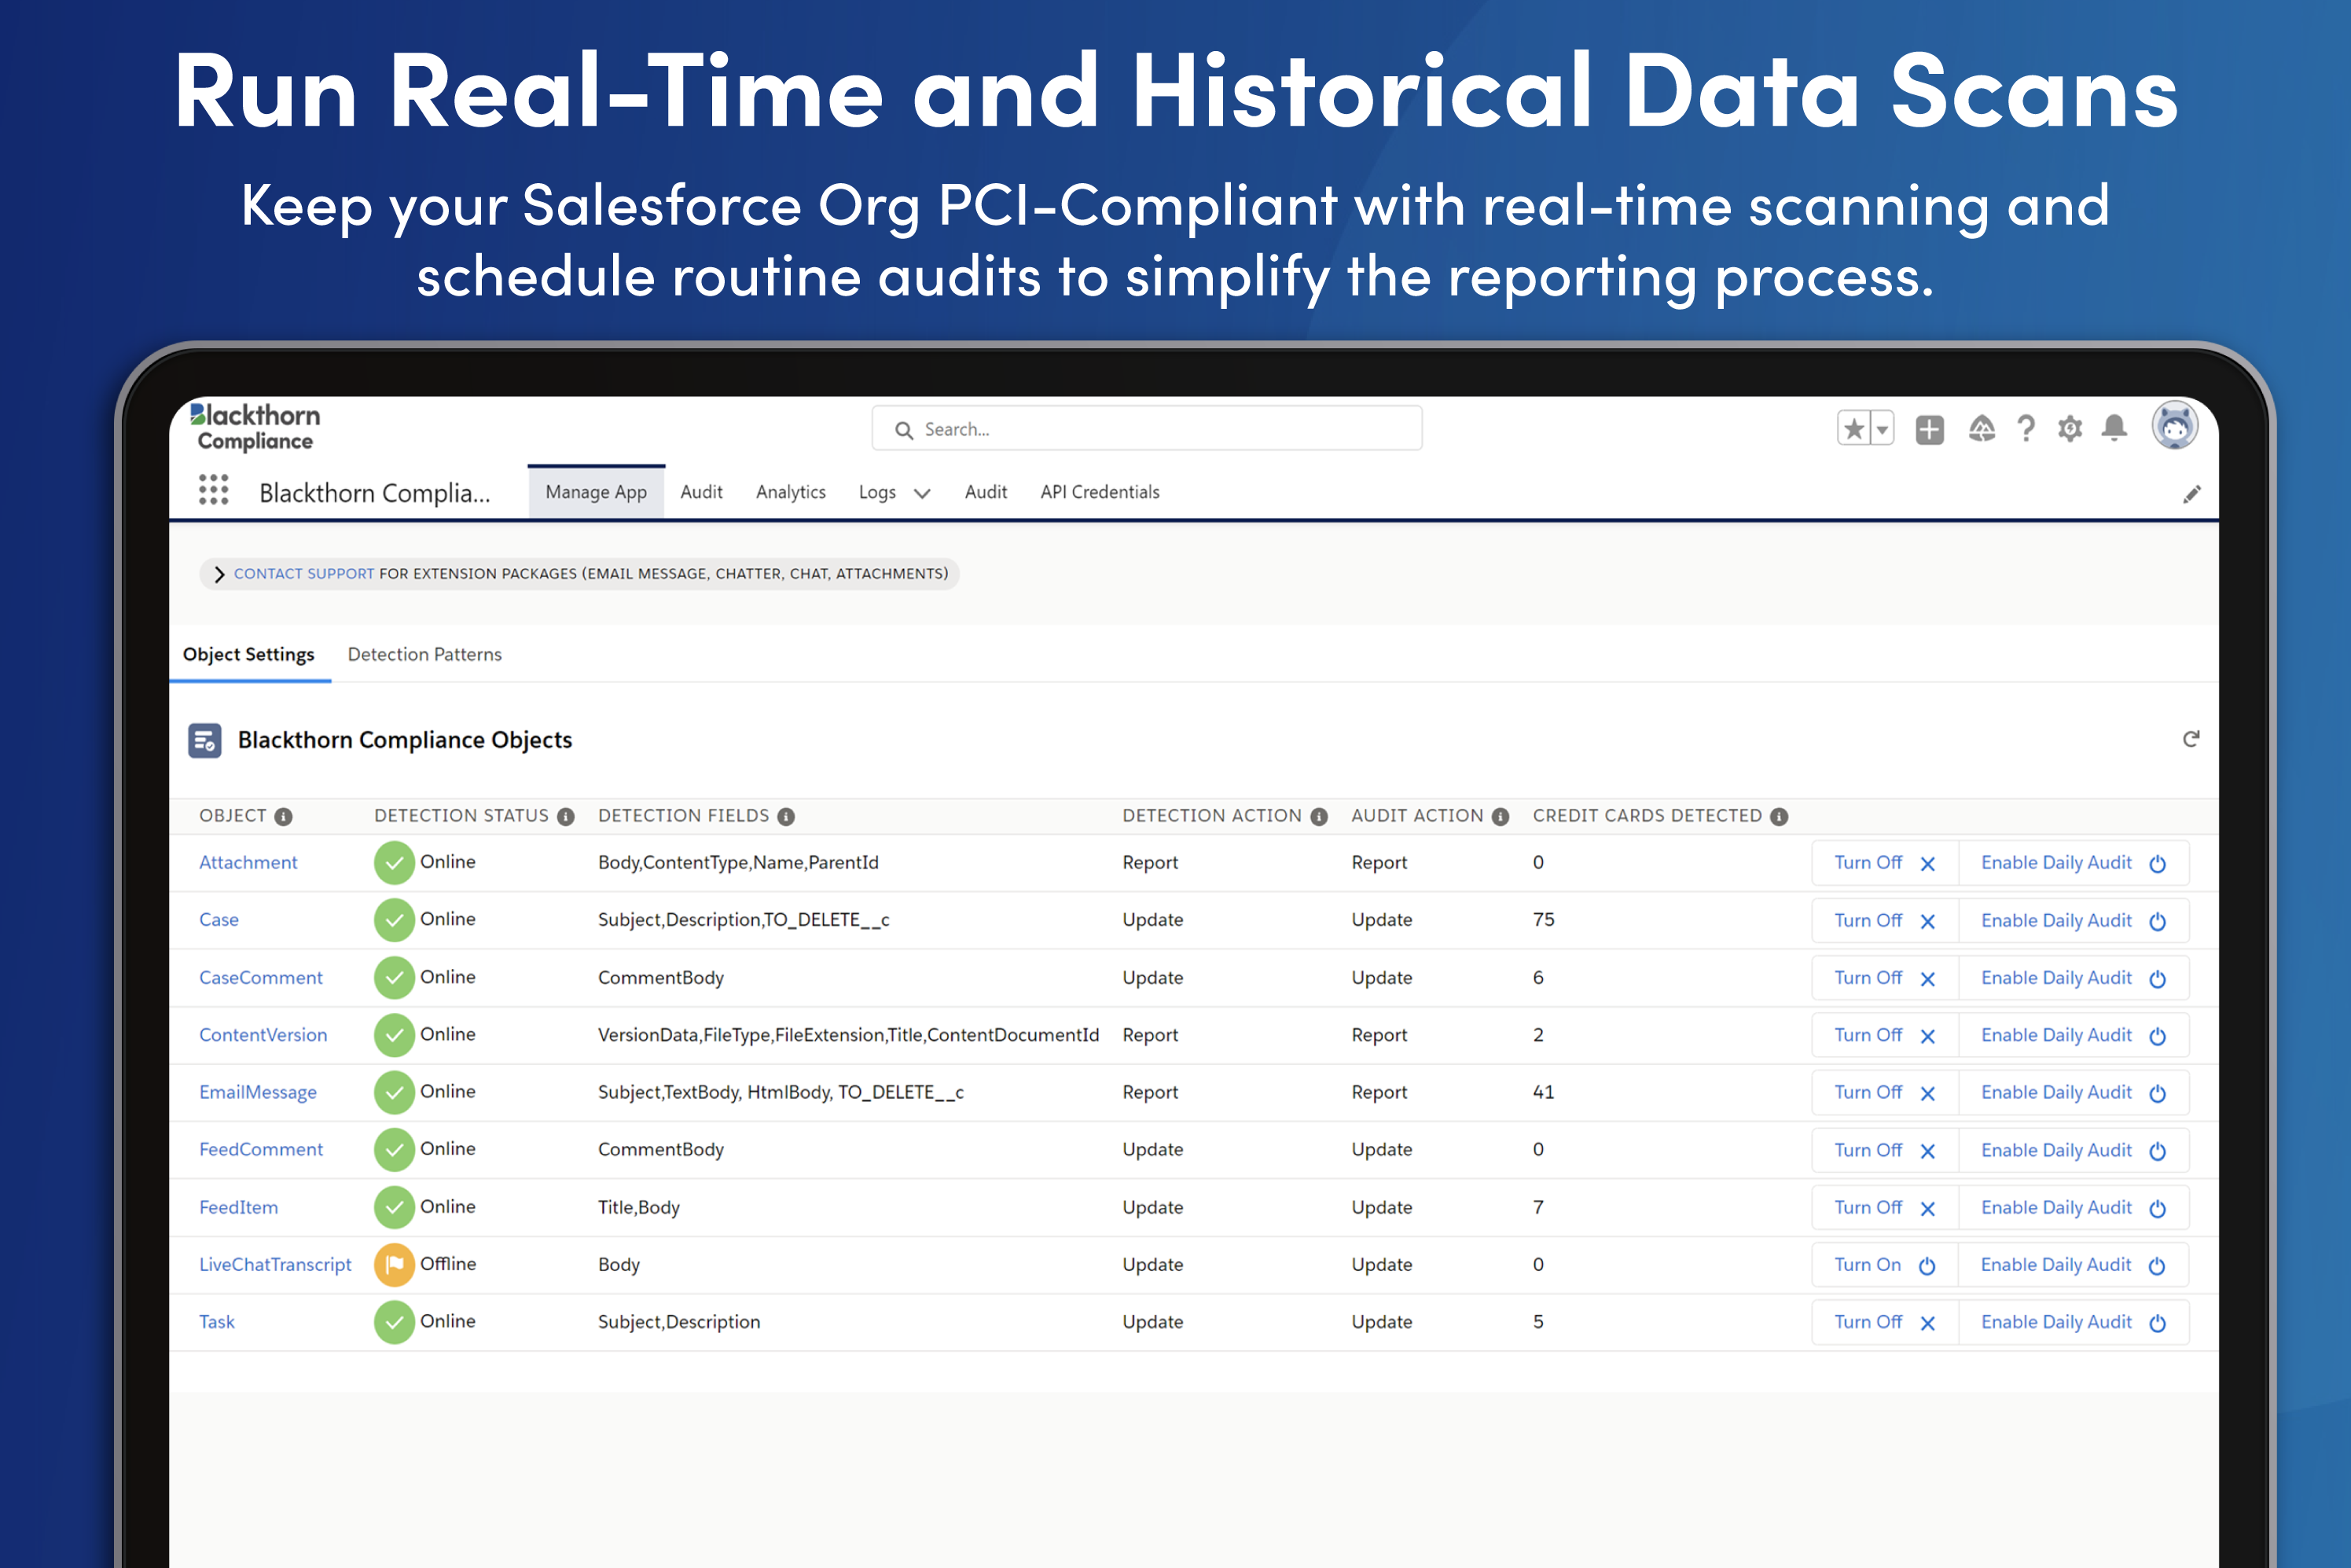
Task: Turn Off detection for CaseComment
Action: tap(1884, 978)
